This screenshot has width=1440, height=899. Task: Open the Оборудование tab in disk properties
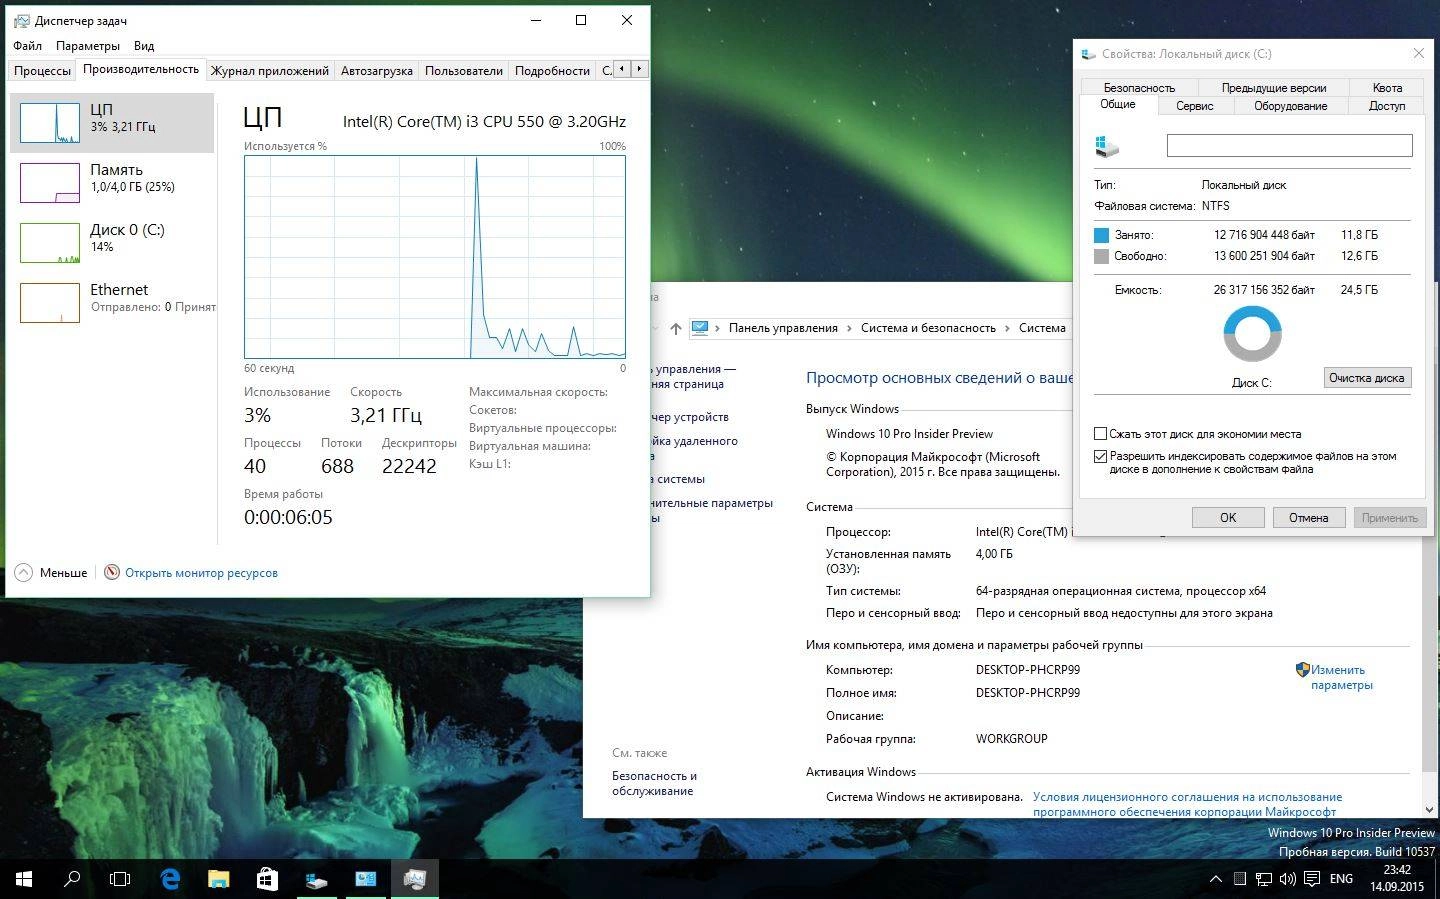(1290, 106)
